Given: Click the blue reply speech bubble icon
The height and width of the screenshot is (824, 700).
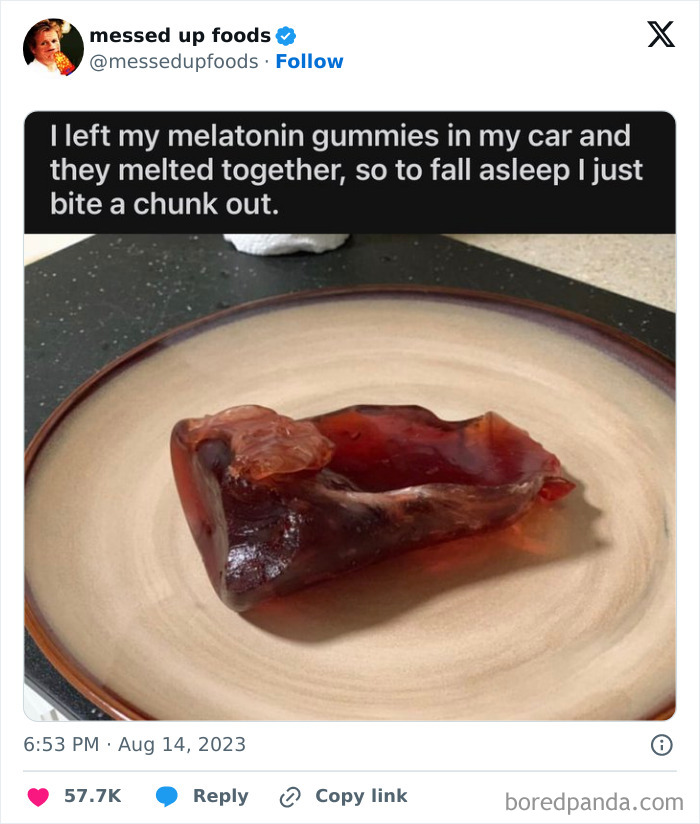Looking at the screenshot, I should pos(167,797).
